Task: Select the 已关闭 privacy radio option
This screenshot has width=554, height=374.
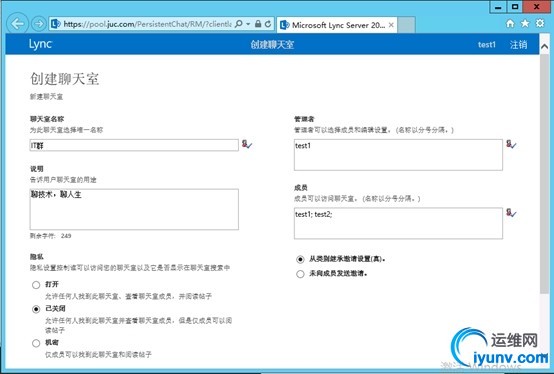Action: point(36,309)
